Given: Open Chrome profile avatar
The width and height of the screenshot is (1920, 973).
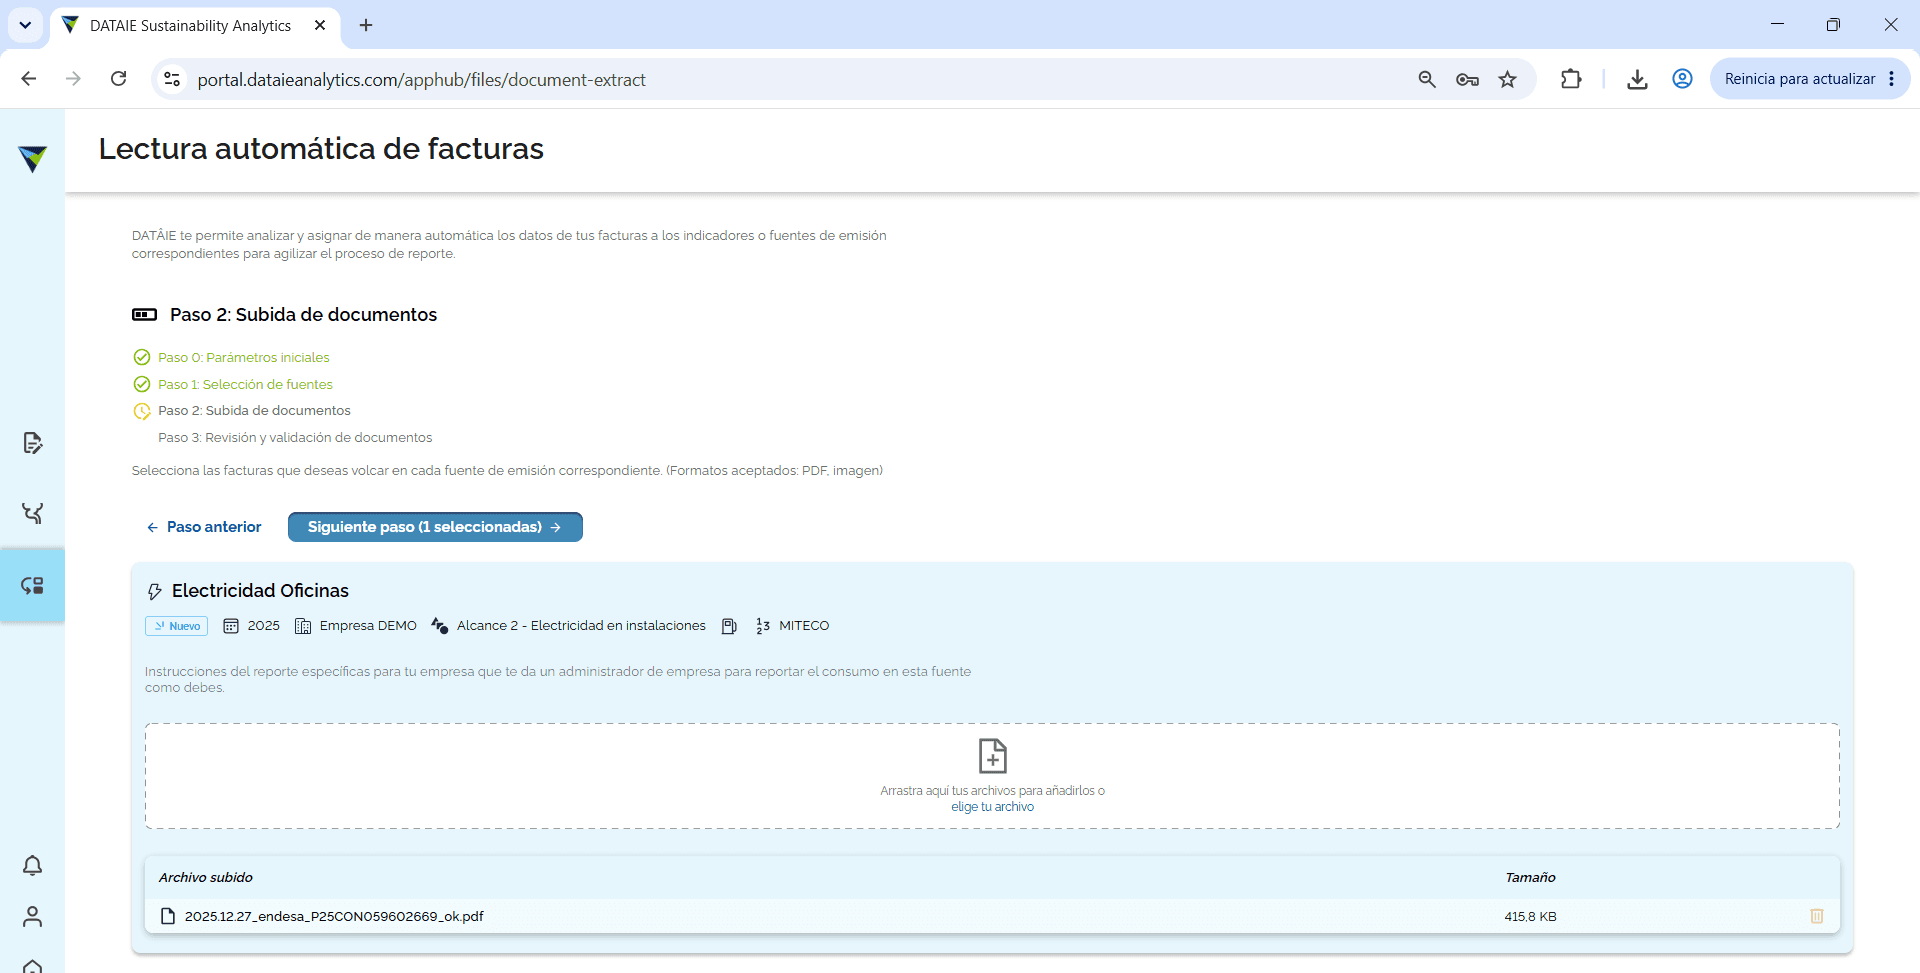Looking at the screenshot, I should tap(1682, 79).
